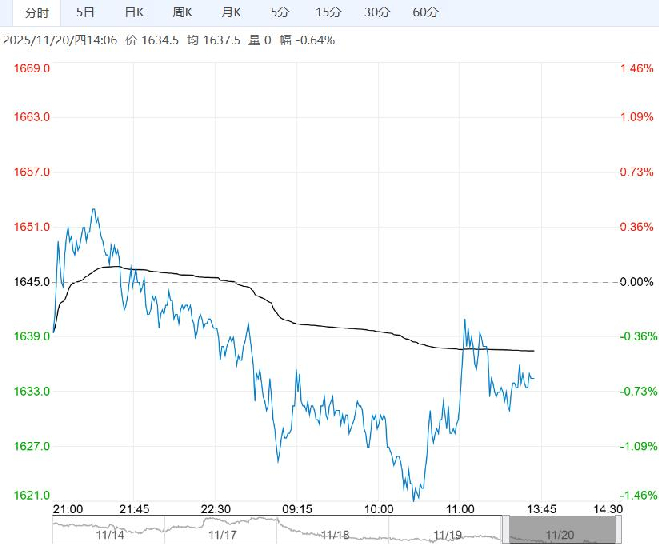The image size is (659, 547).
Task: Select the 60分 interval tab
Action: 425,12
